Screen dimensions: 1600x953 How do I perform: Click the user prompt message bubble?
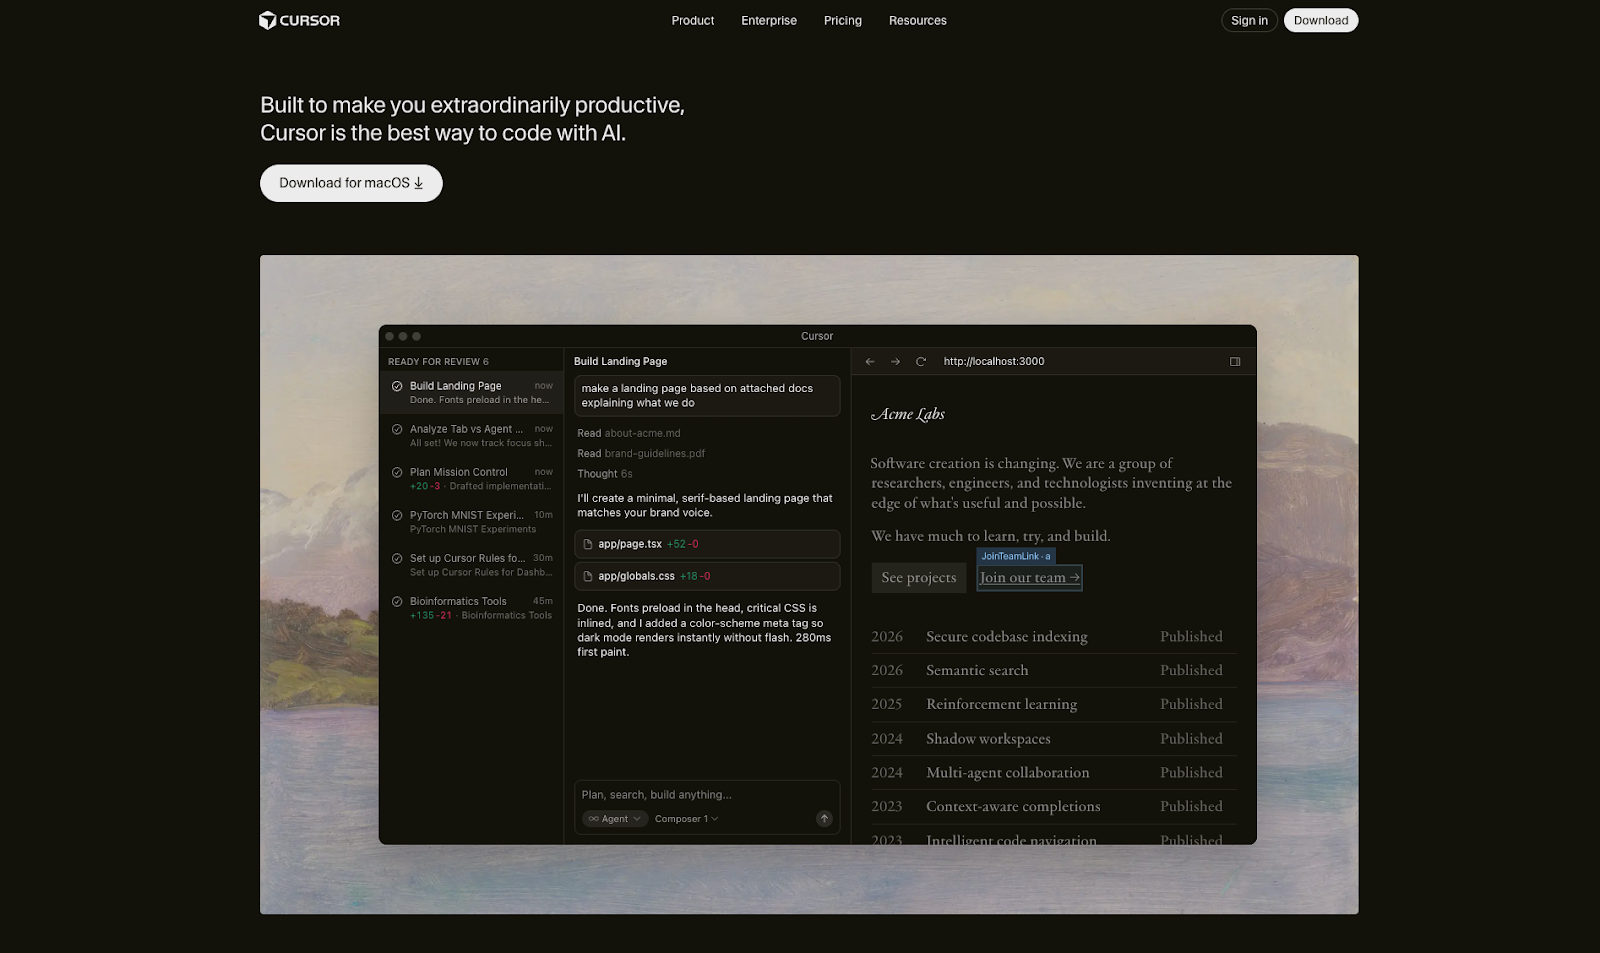click(707, 396)
